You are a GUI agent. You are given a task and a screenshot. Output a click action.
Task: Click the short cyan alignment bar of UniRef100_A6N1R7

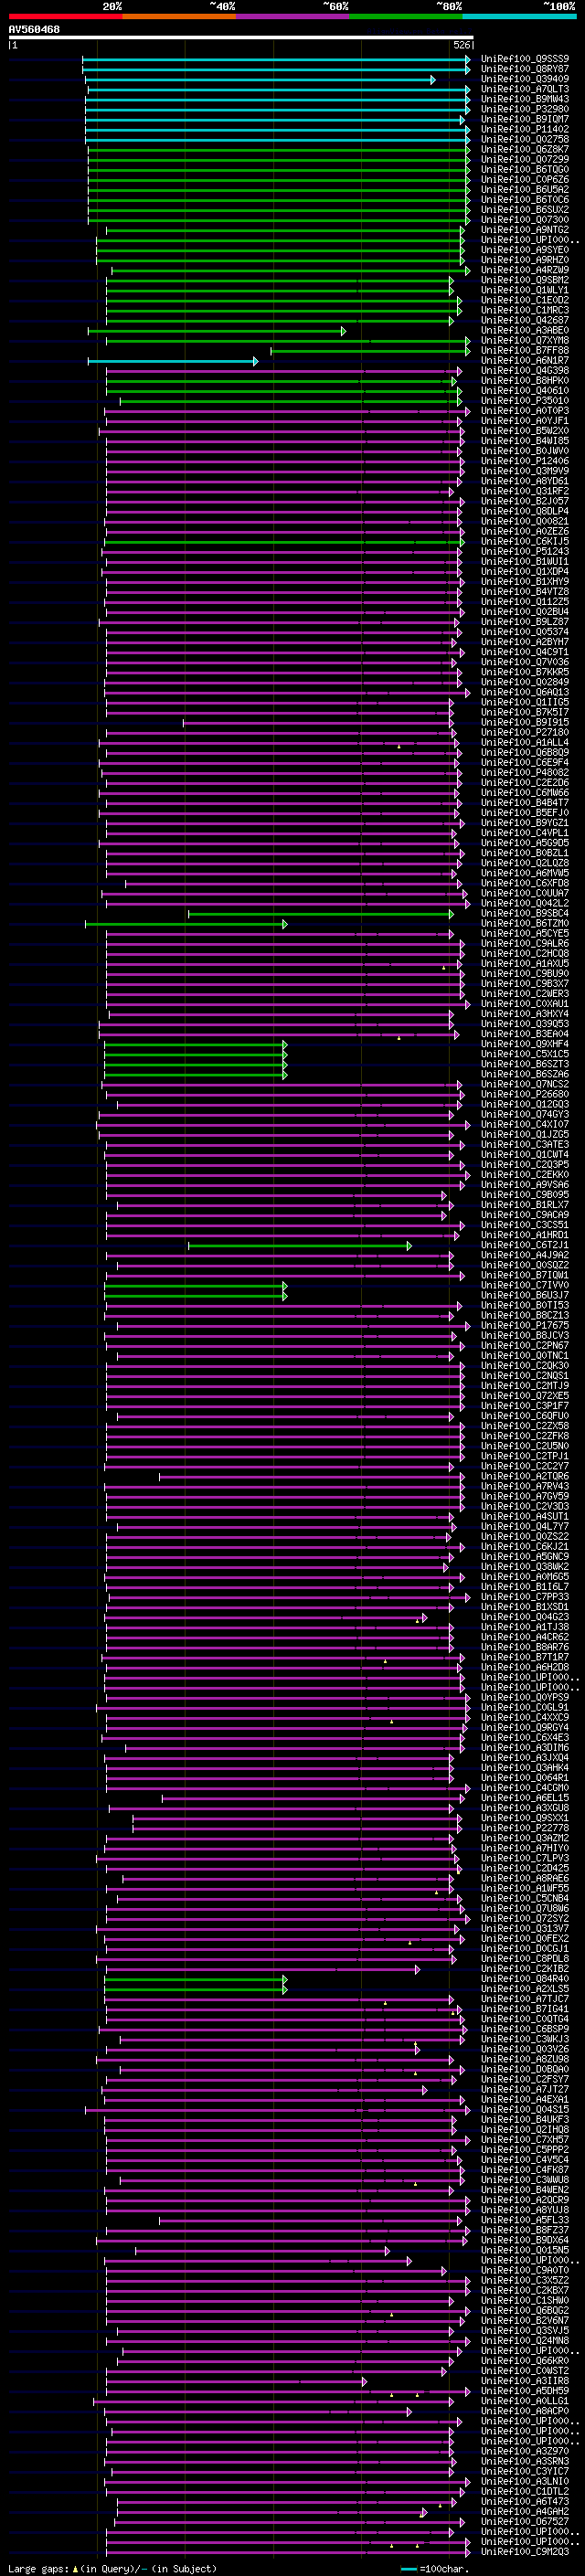173,361
